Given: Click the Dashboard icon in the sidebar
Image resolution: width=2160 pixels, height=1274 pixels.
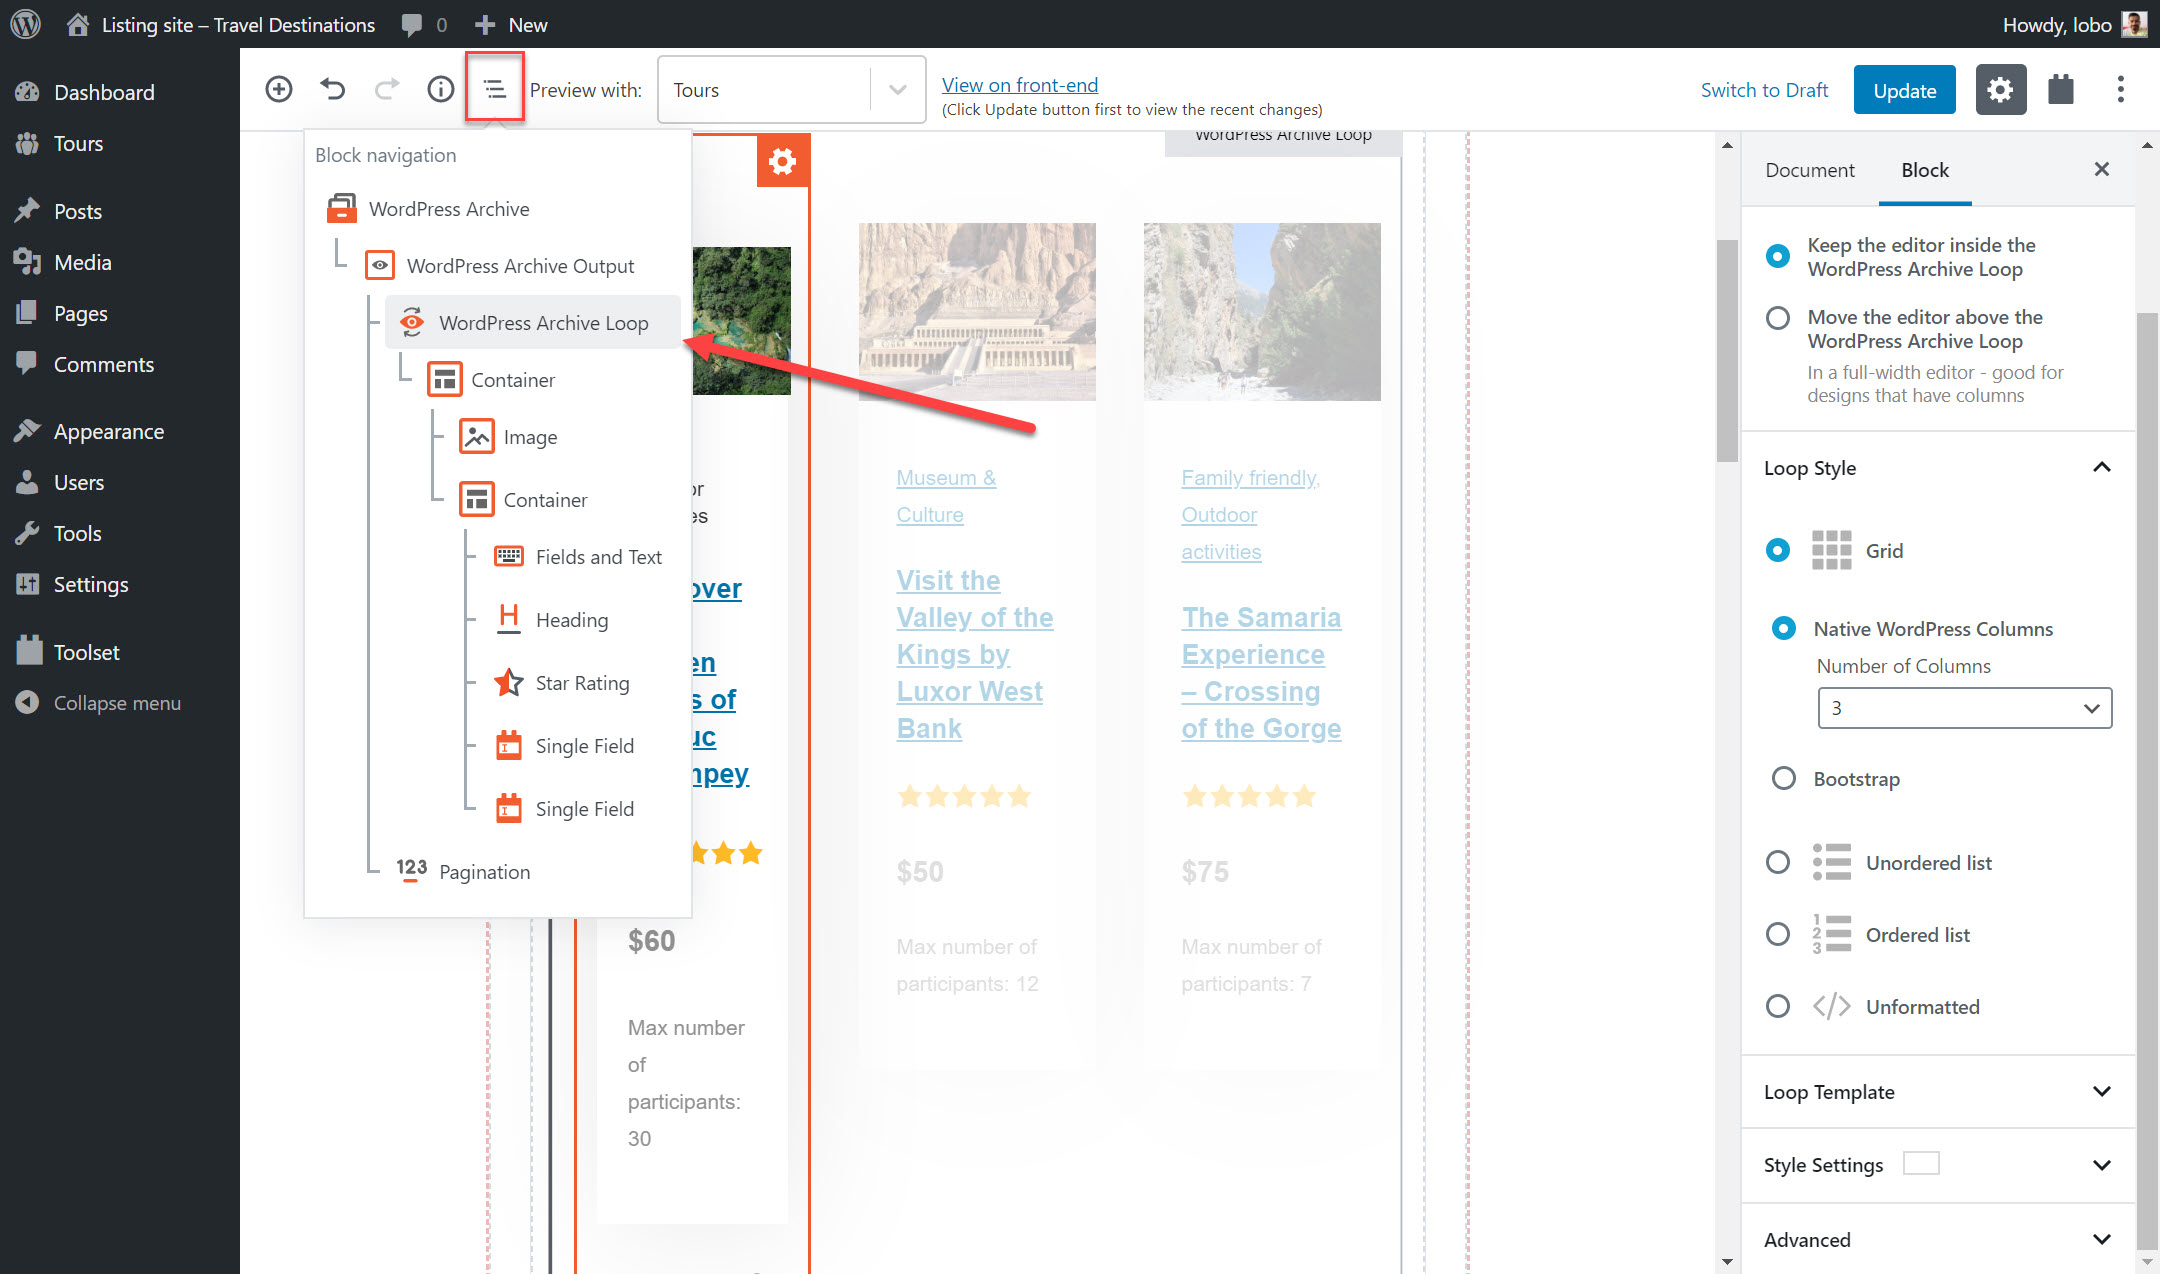Looking at the screenshot, I should coord(27,92).
